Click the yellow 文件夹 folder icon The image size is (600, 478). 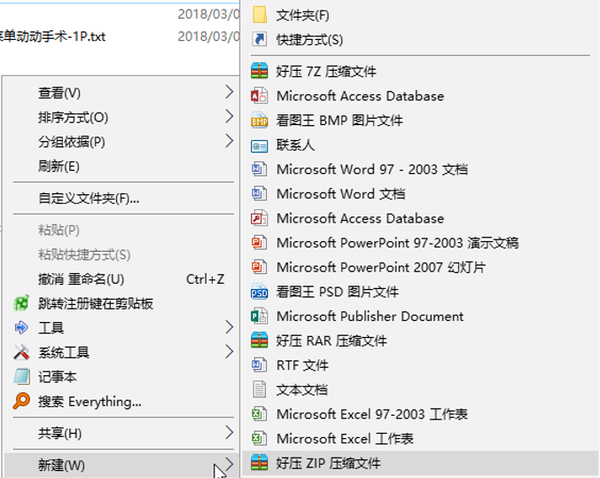[260, 15]
